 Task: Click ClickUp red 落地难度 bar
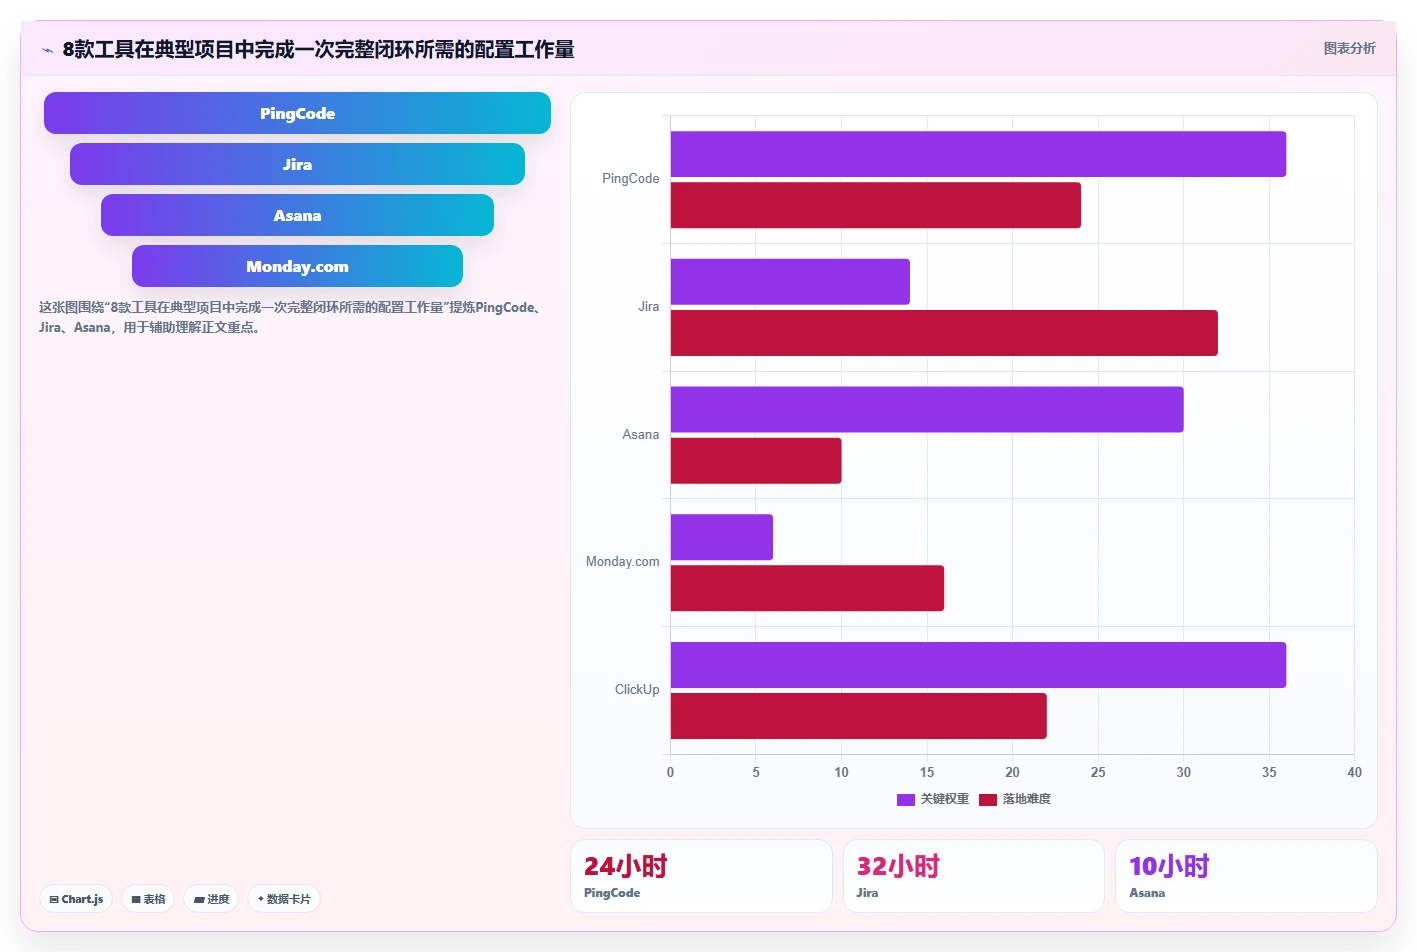[858, 716]
